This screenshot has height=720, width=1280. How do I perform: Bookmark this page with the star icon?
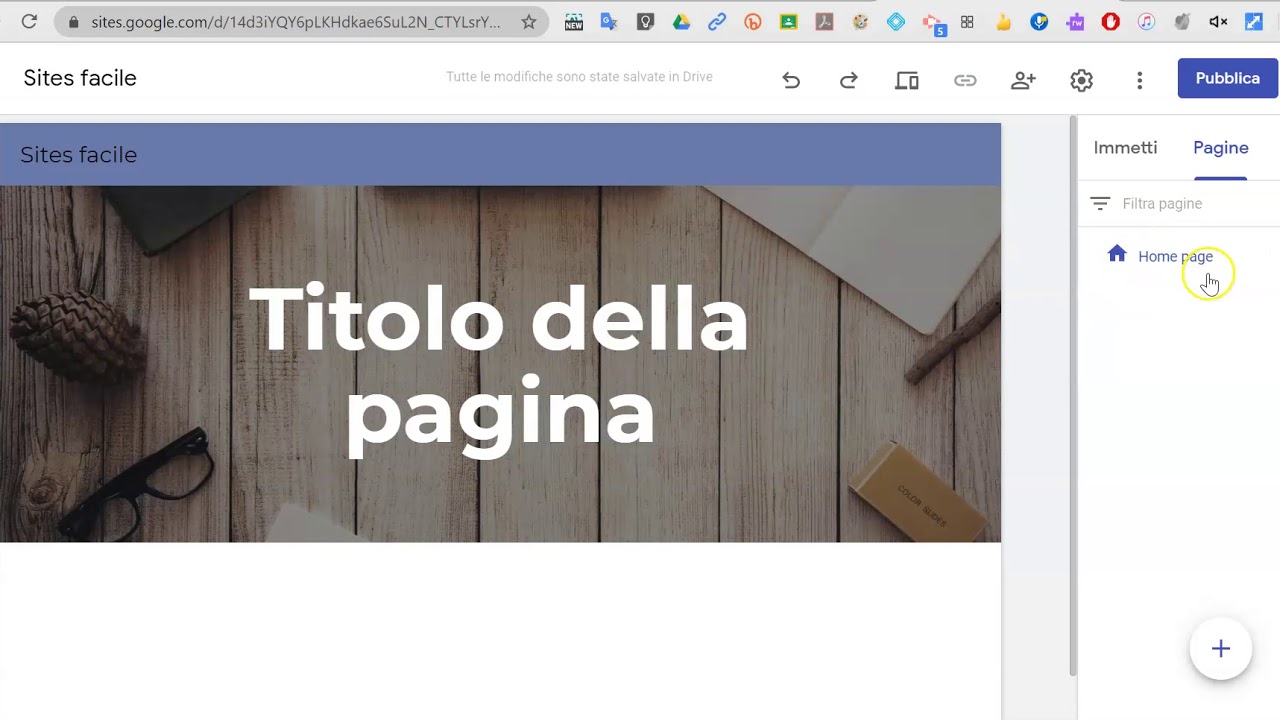click(529, 21)
